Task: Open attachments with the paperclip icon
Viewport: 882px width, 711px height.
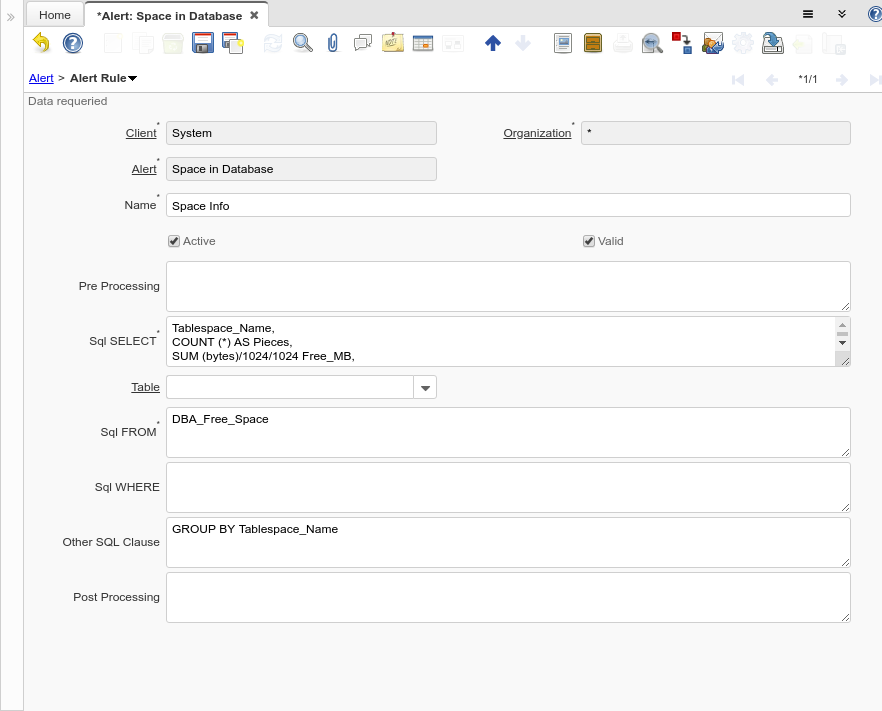Action: click(333, 43)
